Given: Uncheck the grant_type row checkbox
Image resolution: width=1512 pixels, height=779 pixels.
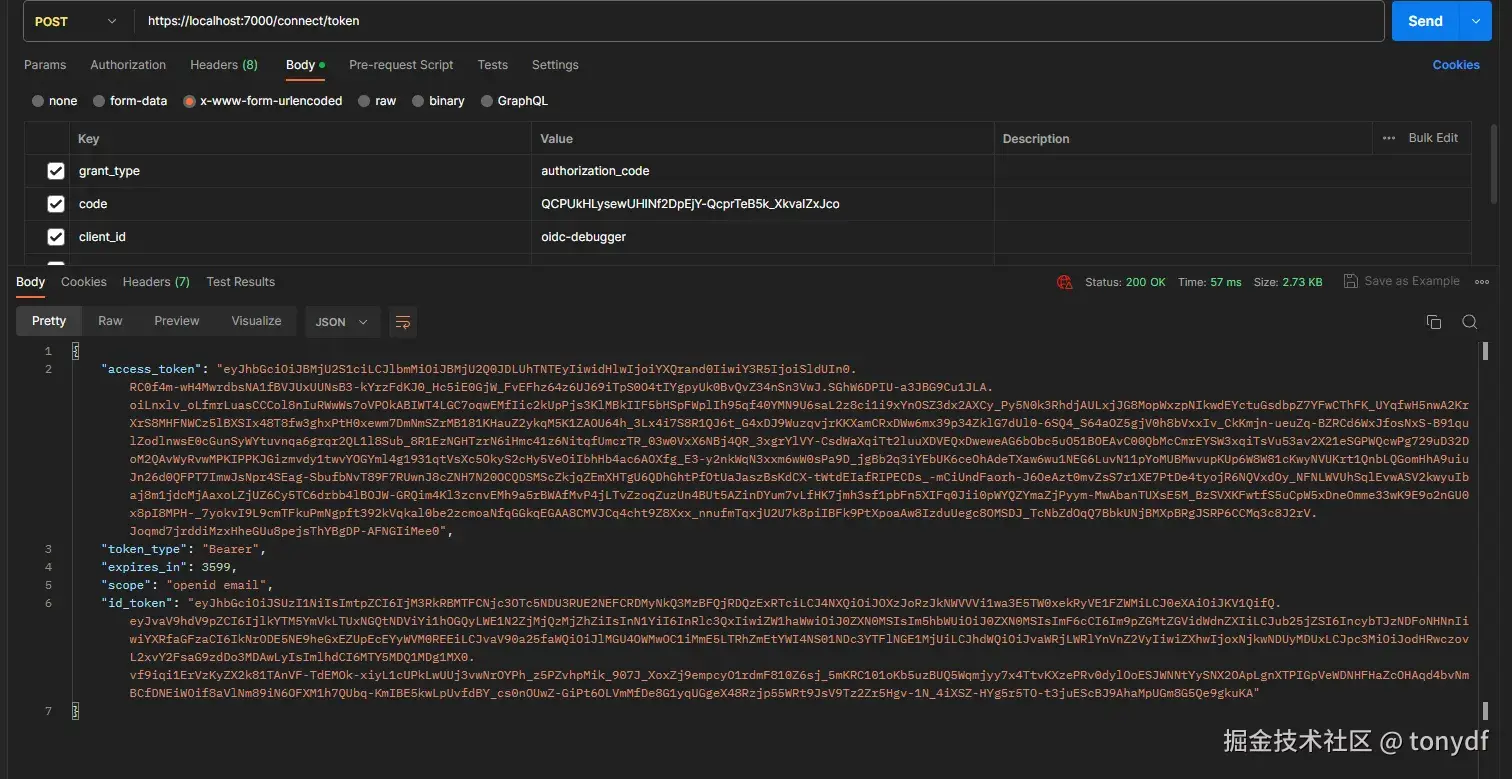Looking at the screenshot, I should pyautogui.click(x=56, y=171).
